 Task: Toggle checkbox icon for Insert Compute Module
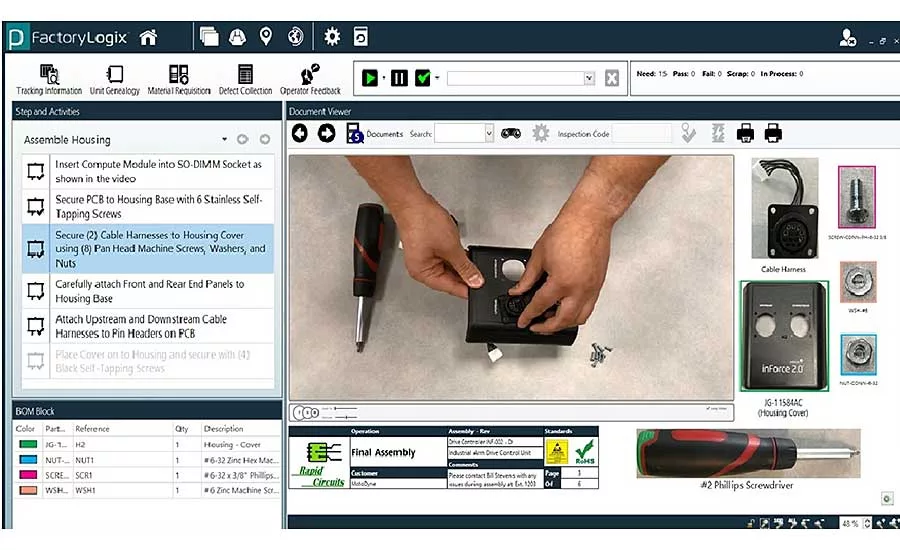coord(36,172)
